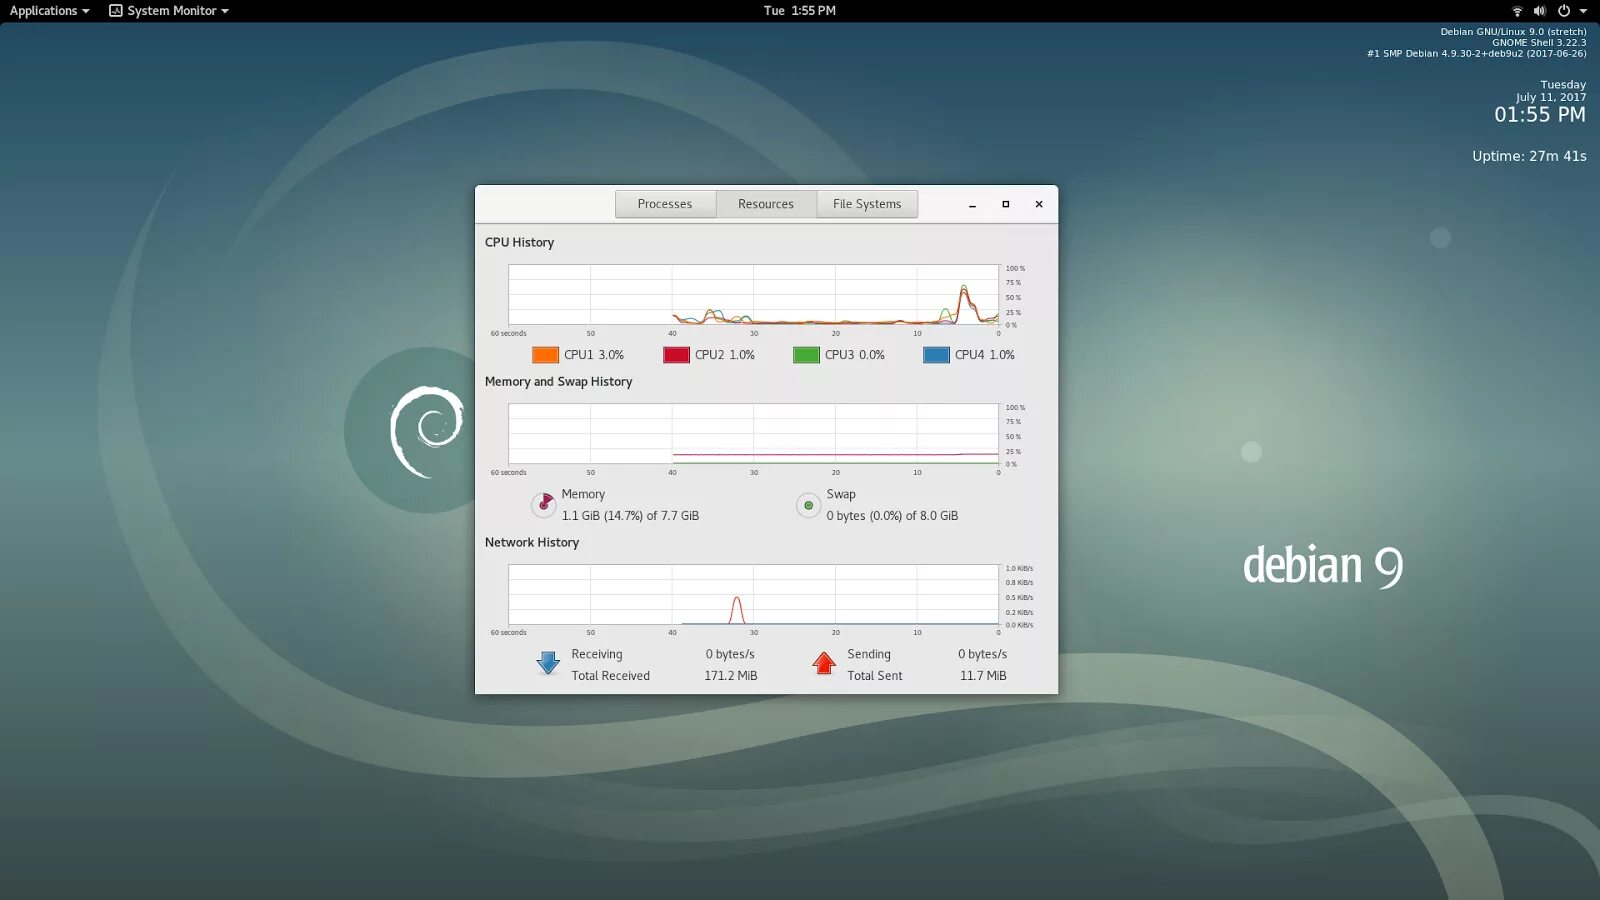Click the power icon in top bar
Image resolution: width=1600 pixels, height=900 pixels.
coord(1564,11)
